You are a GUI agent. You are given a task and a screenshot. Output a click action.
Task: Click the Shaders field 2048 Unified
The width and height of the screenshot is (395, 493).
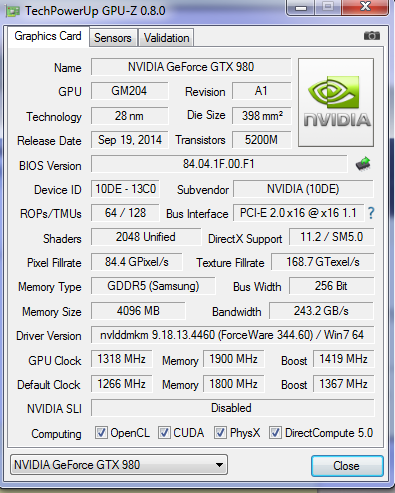coord(146,237)
